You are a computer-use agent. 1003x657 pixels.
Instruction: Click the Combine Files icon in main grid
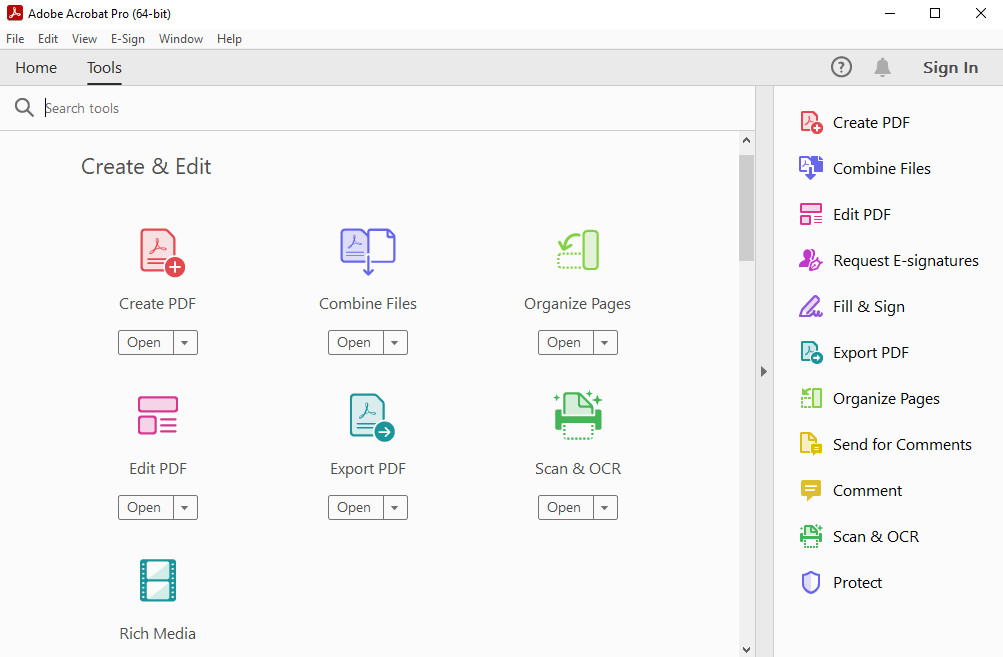pyautogui.click(x=368, y=251)
